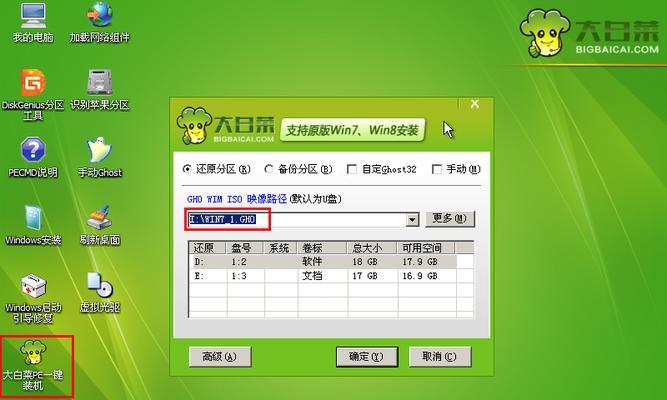Screen dimensions: 667x400
Task: Select the E: partition row
Action: point(331,276)
